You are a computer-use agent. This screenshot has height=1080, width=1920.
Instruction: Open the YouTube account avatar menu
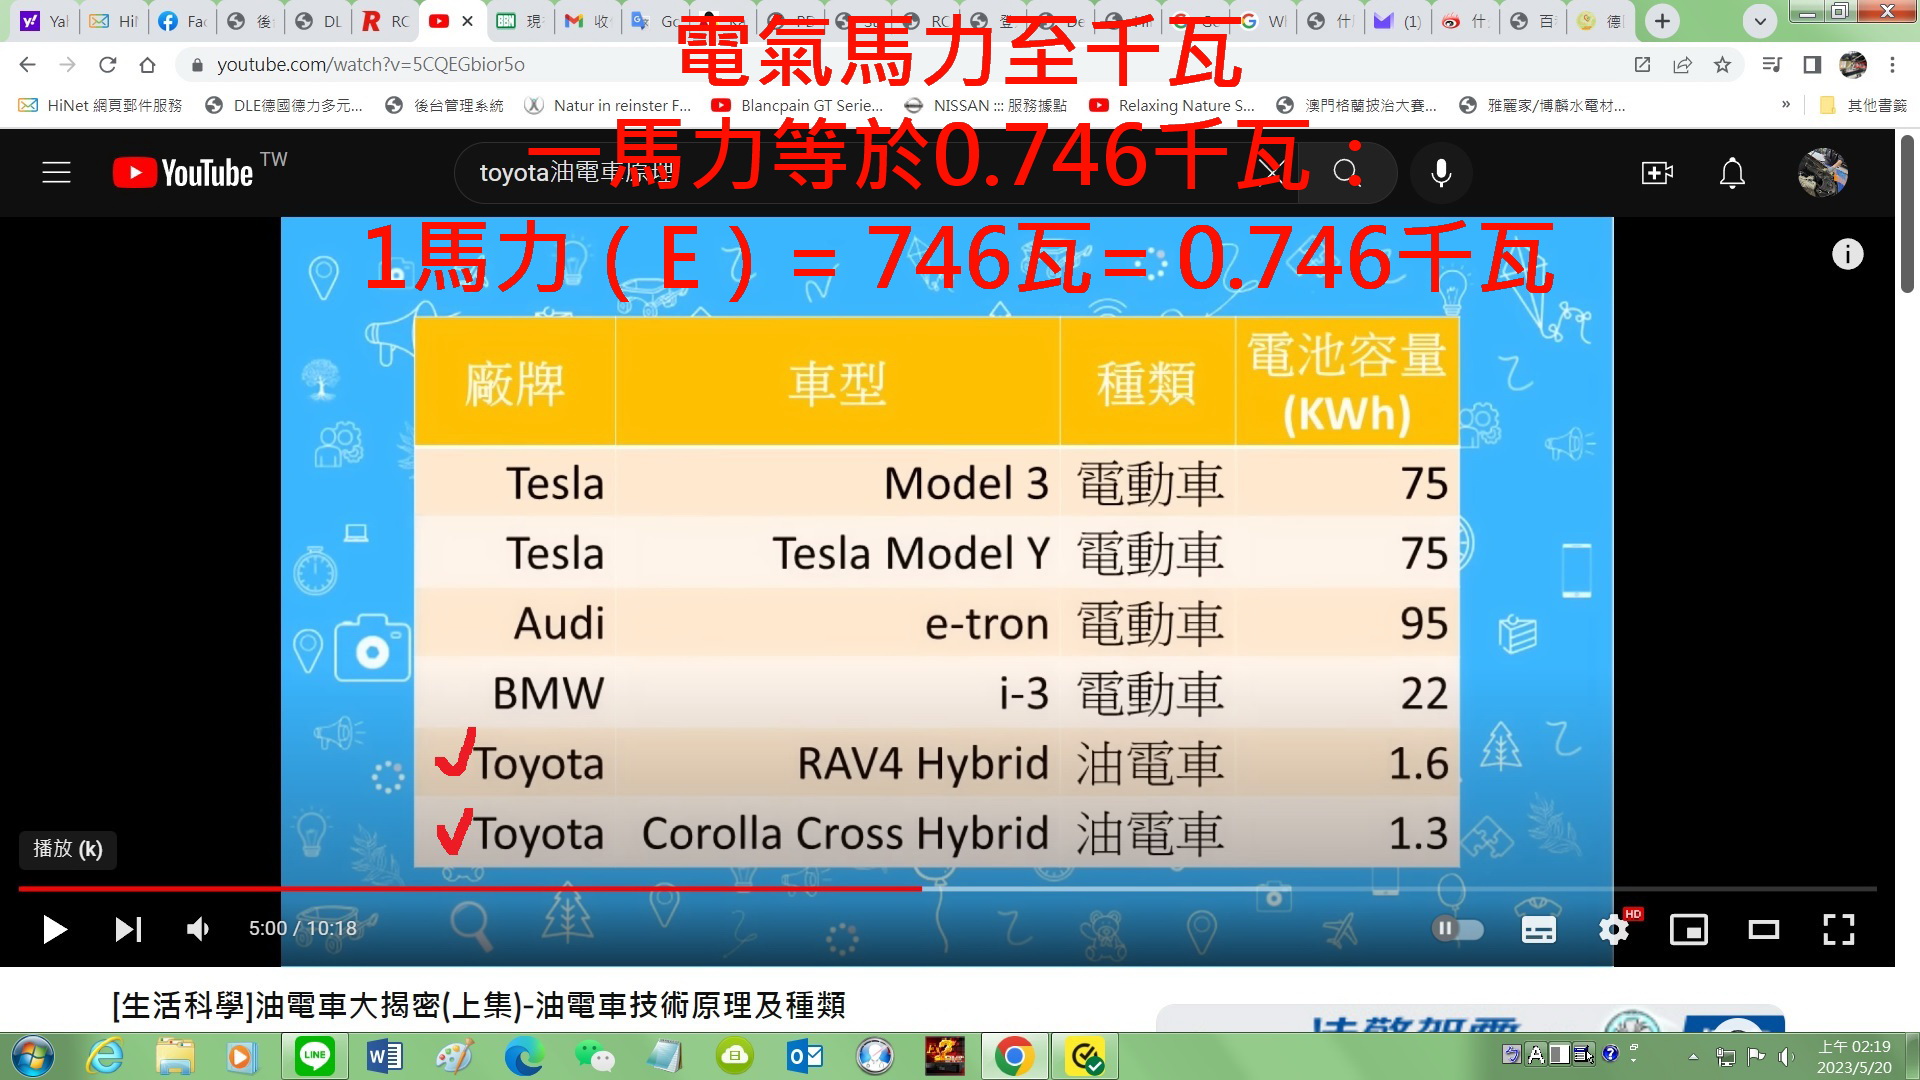point(1823,172)
